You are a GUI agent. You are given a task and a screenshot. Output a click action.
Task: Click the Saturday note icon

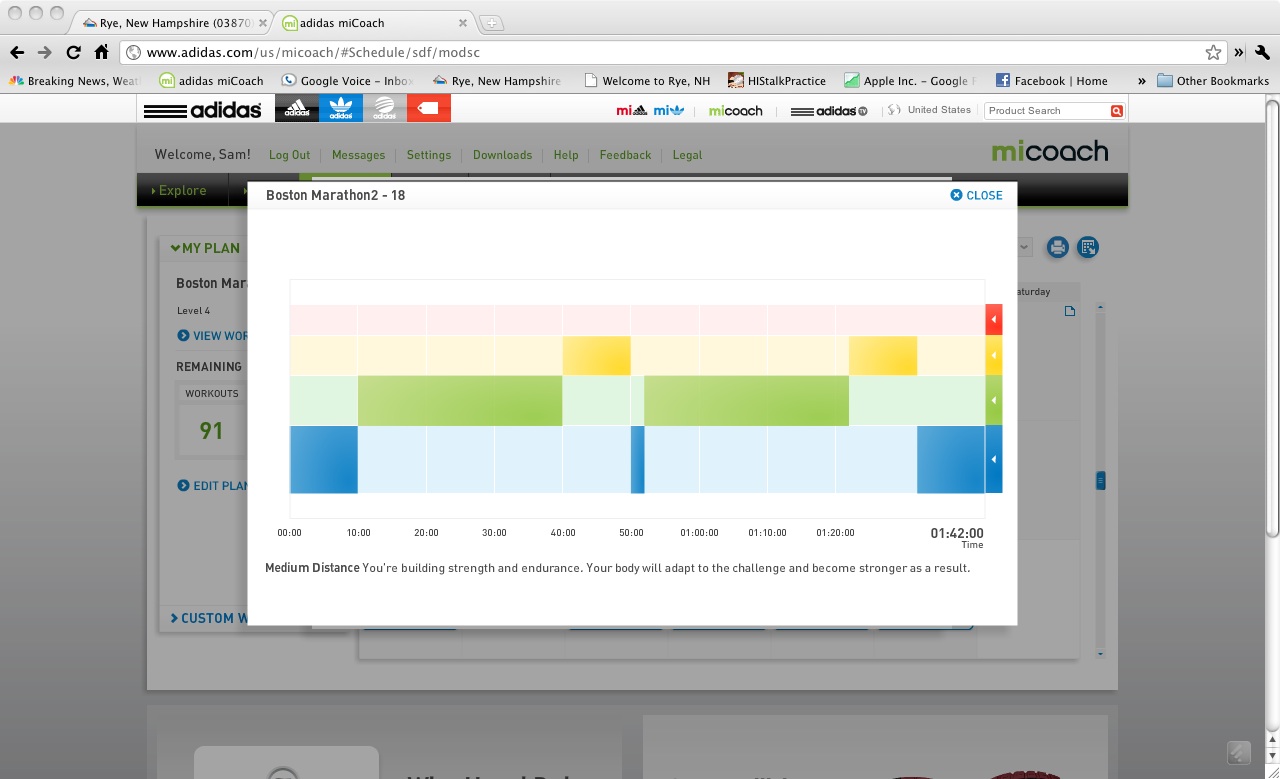1070,312
